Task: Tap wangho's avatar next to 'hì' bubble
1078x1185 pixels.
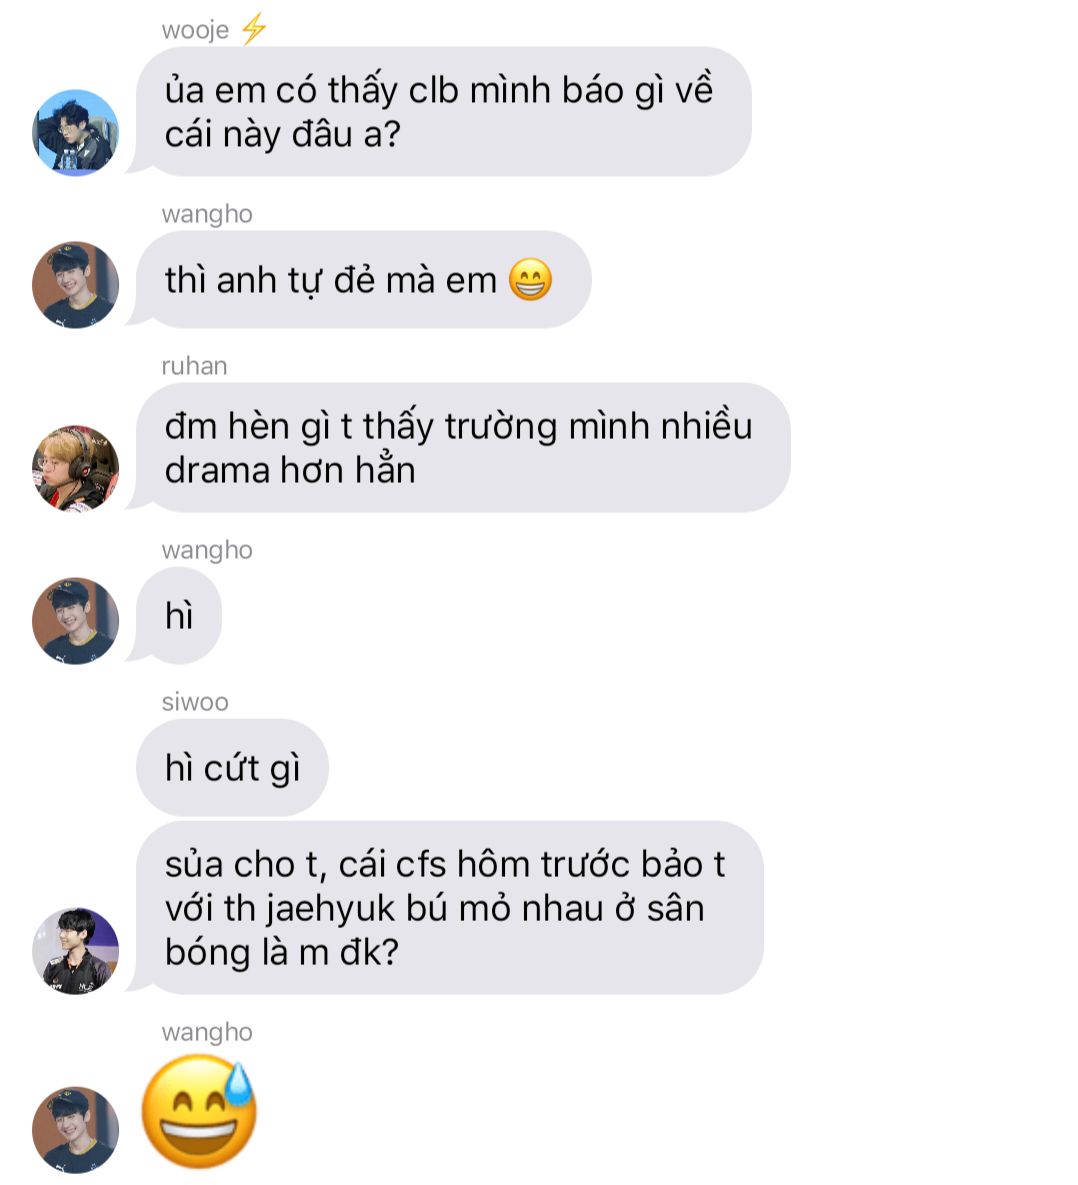Action: (x=76, y=621)
